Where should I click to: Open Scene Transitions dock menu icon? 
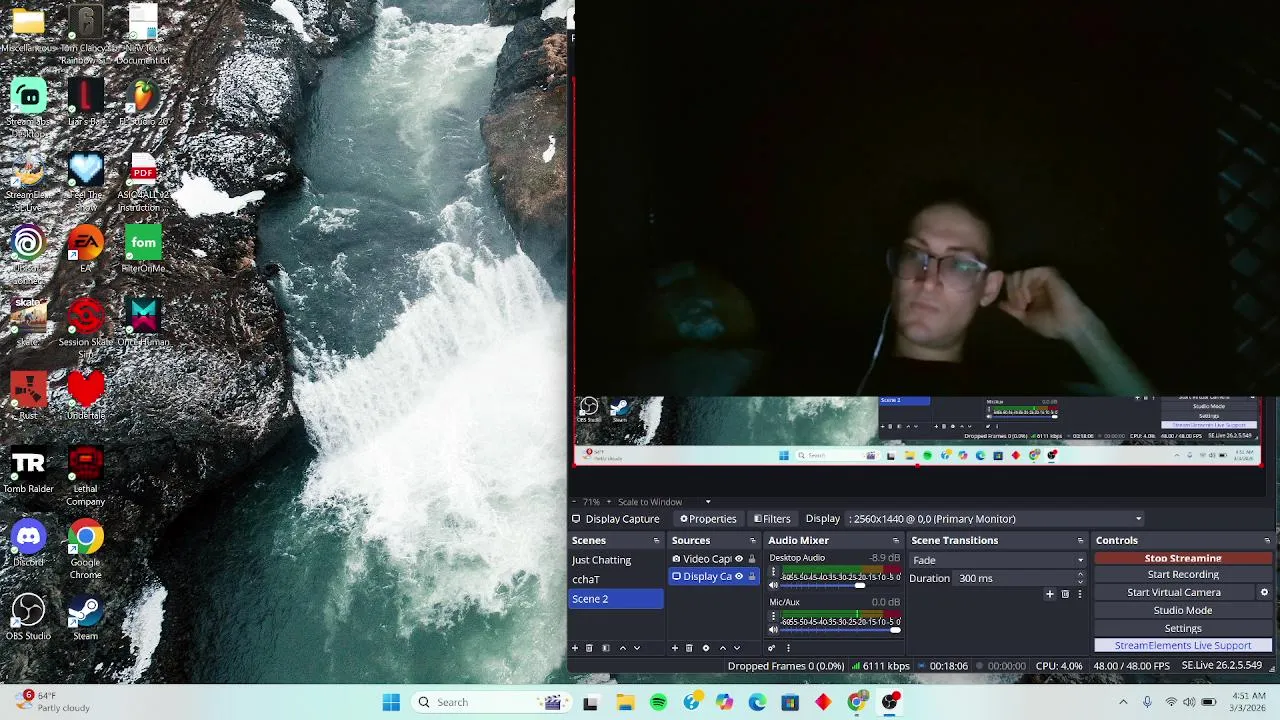coord(1080,541)
